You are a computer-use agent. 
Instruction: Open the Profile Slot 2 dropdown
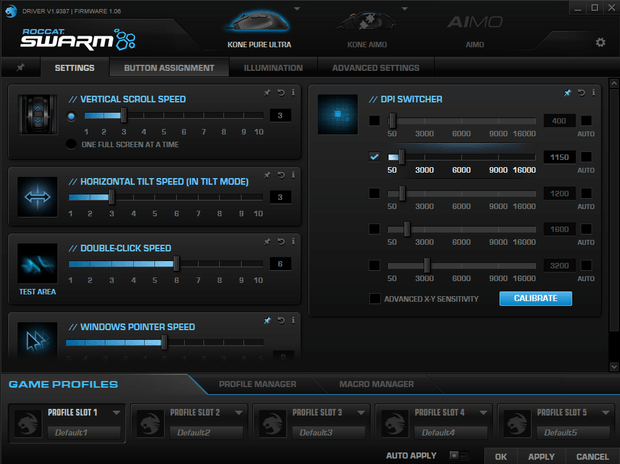(238, 413)
